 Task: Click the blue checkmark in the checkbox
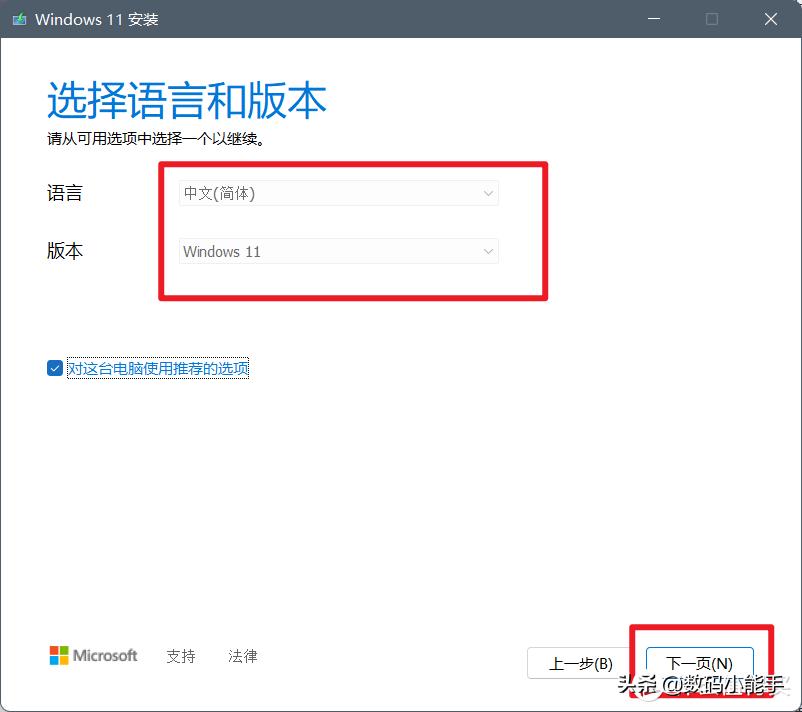(55, 368)
